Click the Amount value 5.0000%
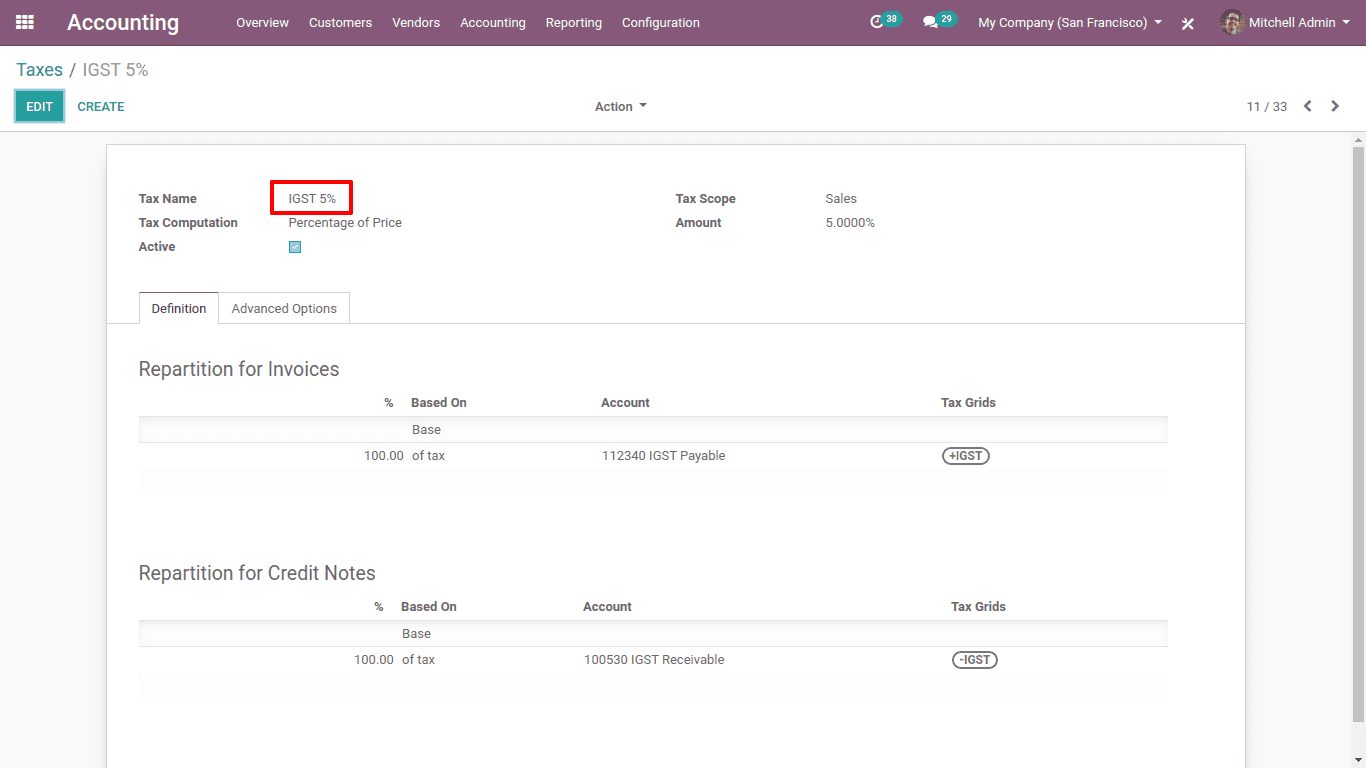The height and width of the screenshot is (768, 1366). (x=850, y=223)
